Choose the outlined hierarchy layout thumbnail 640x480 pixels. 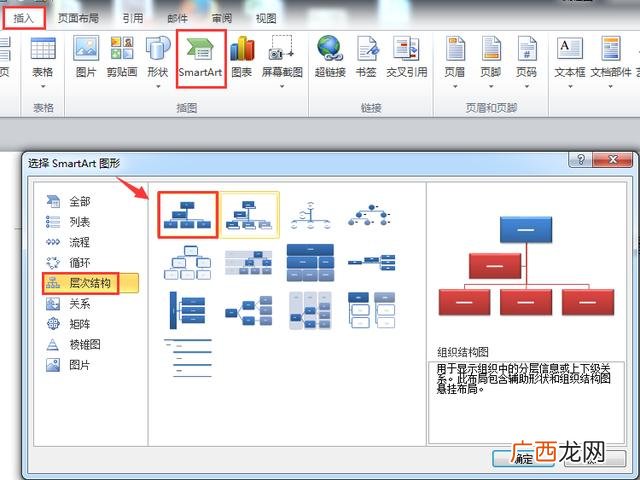click(188, 262)
